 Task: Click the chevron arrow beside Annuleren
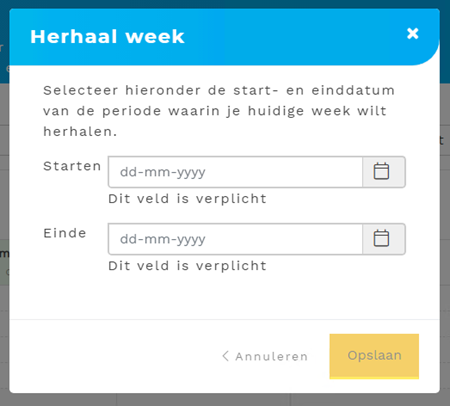[226, 356]
